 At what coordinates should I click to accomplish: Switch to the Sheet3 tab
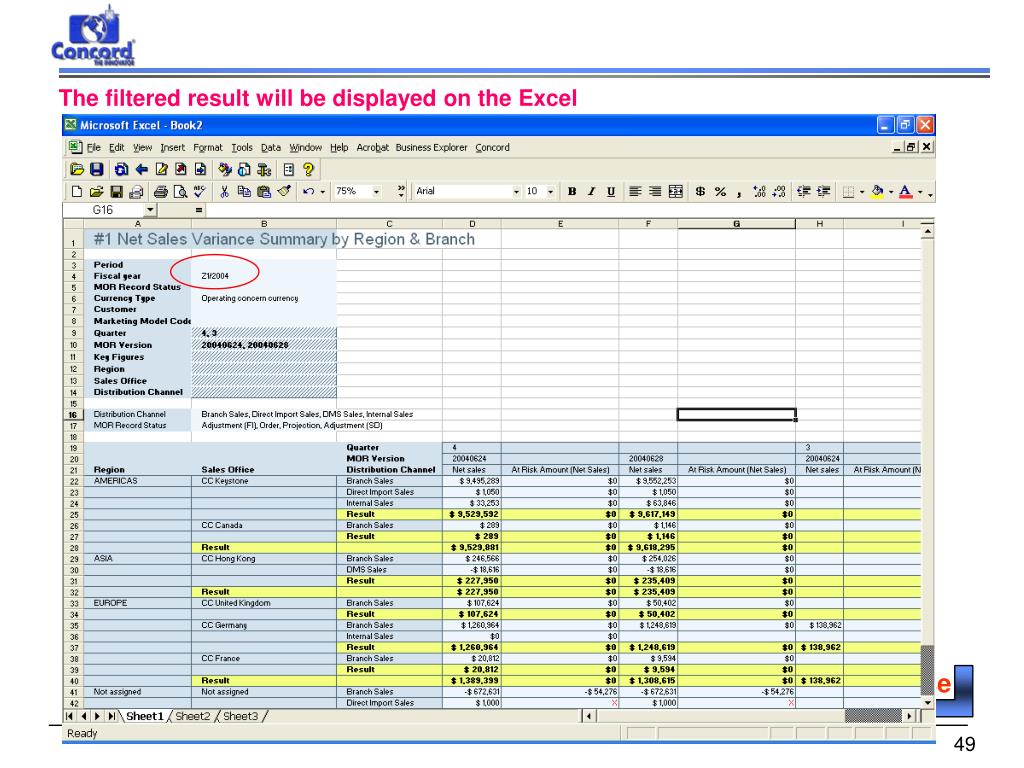tap(240, 716)
